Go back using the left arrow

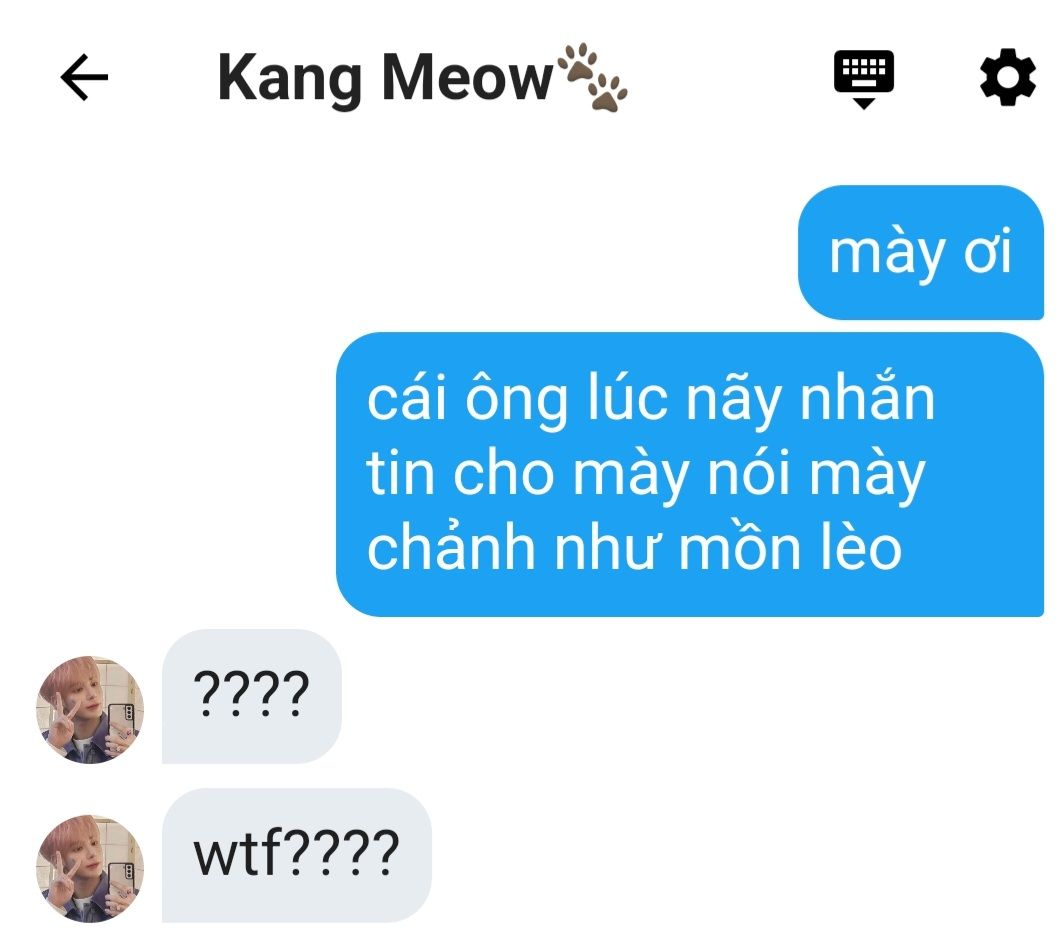click(x=85, y=77)
